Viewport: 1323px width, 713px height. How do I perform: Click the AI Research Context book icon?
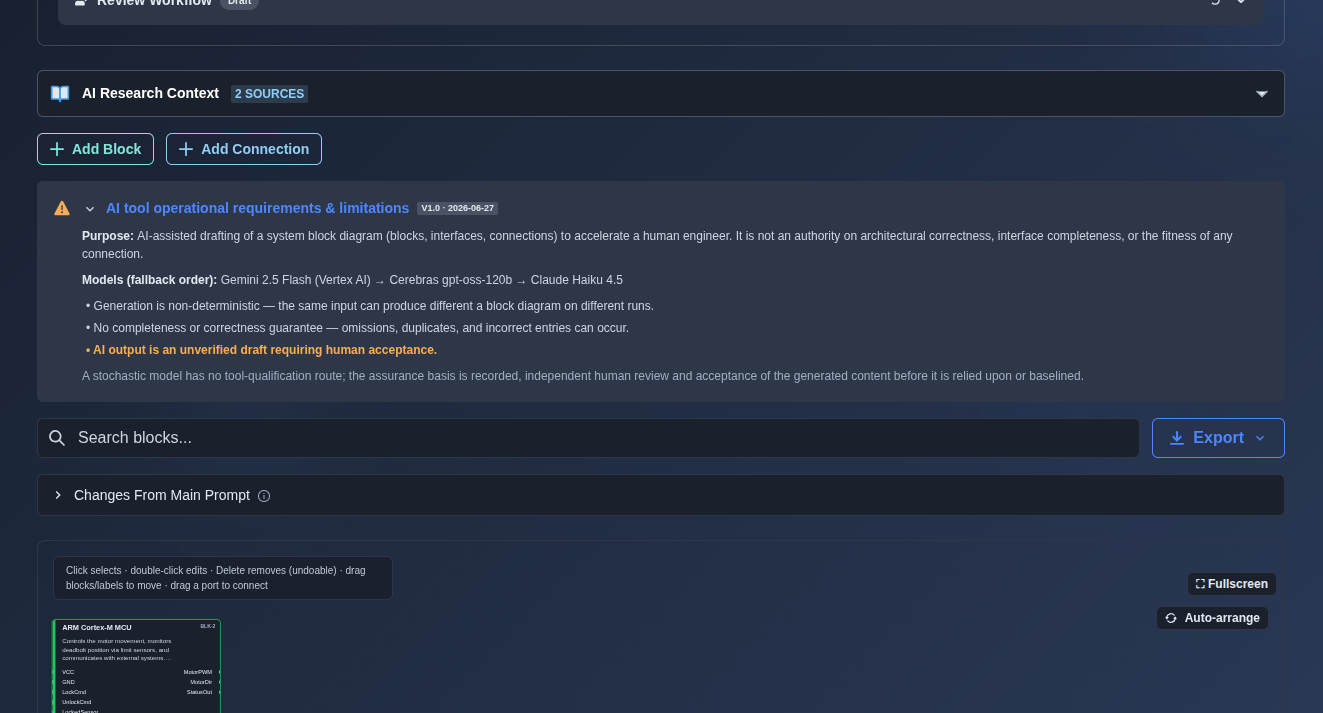point(60,93)
